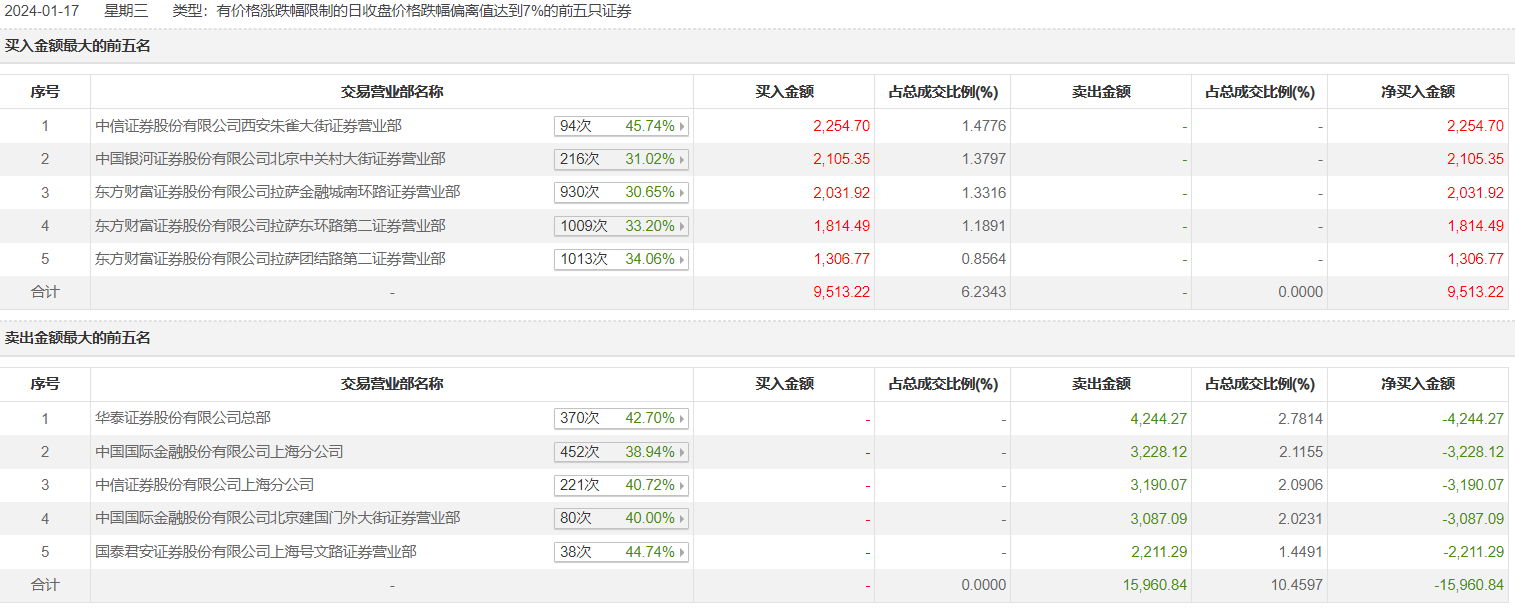Open 中国国际金融股份有限公司上海分公司 link
This screenshot has height=609, width=1515.
(219, 452)
